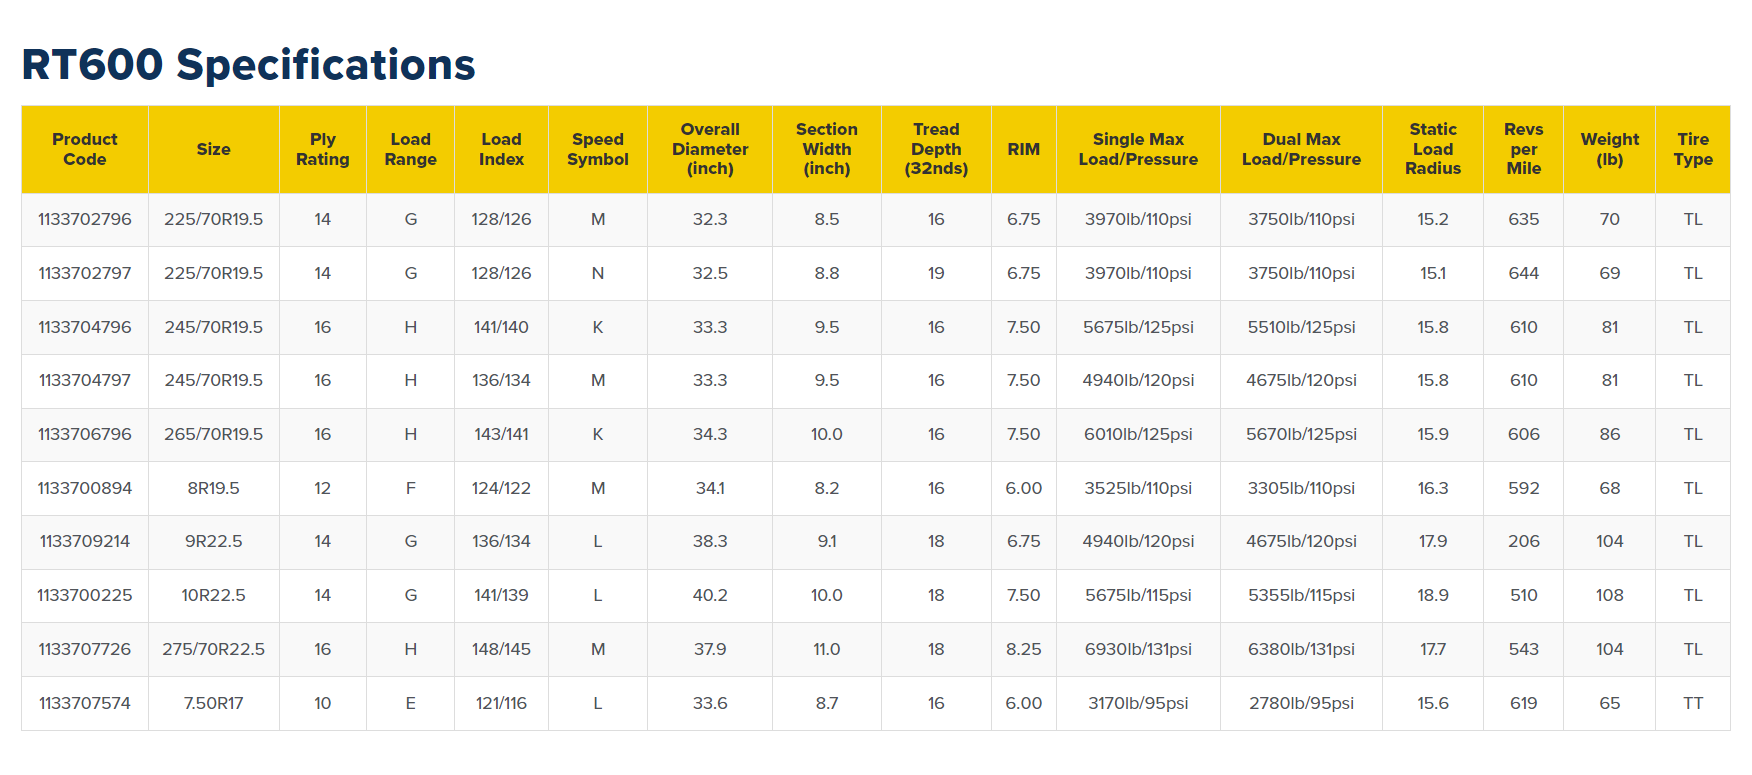Click the 19 tread depth cell

click(x=936, y=273)
